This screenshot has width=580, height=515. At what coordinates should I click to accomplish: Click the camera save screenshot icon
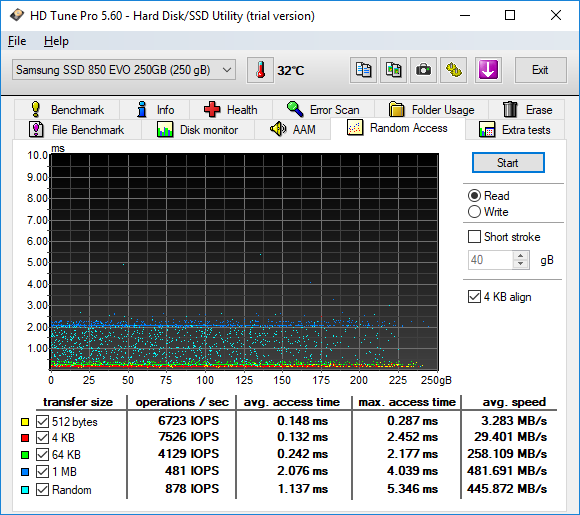click(x=423, y=70)
